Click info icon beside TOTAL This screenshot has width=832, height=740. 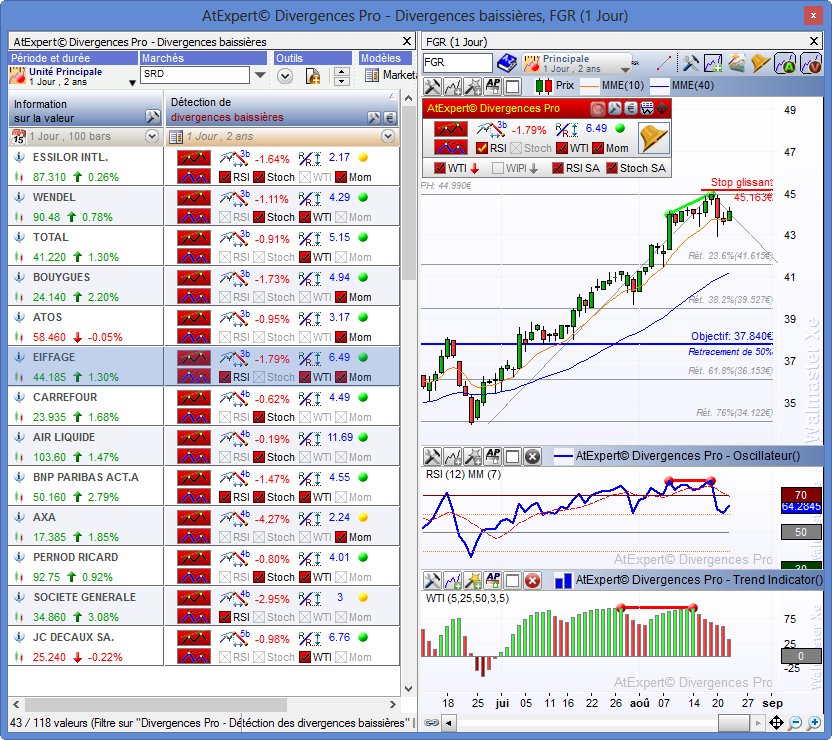pos(20,237)
